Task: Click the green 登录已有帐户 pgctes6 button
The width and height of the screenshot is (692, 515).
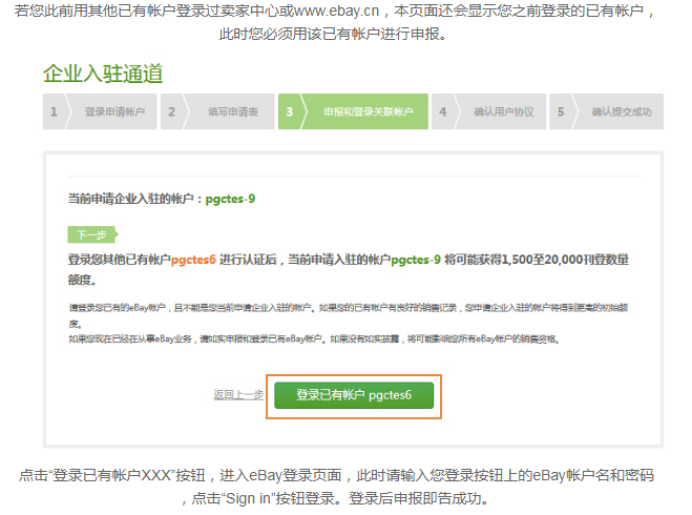Action: pyautogui.click(x=353, y=395)
